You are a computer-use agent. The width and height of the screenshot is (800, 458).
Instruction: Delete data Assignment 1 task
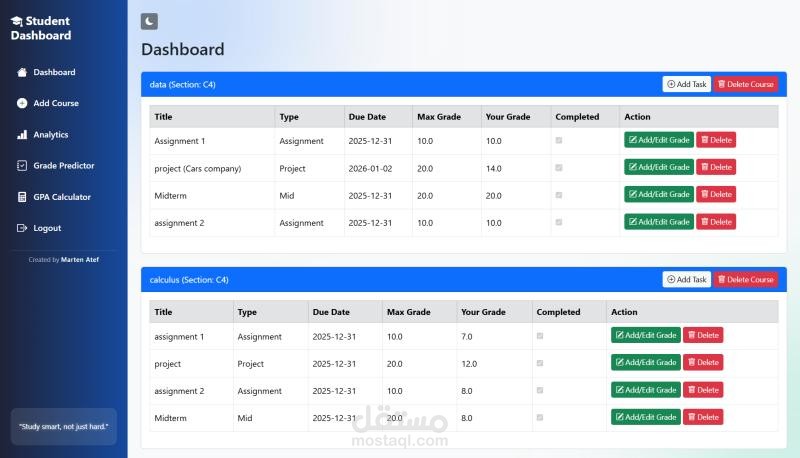[716, 140]
